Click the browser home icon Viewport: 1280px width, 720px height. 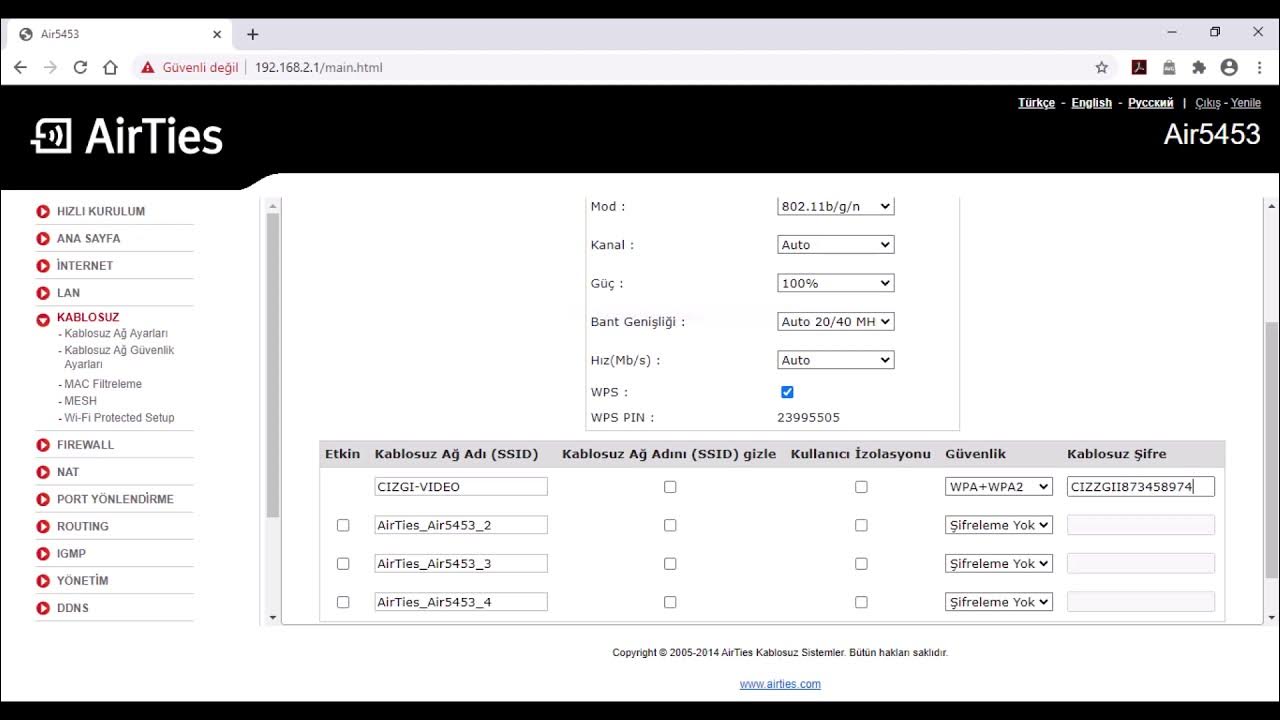tap(110, 67)
